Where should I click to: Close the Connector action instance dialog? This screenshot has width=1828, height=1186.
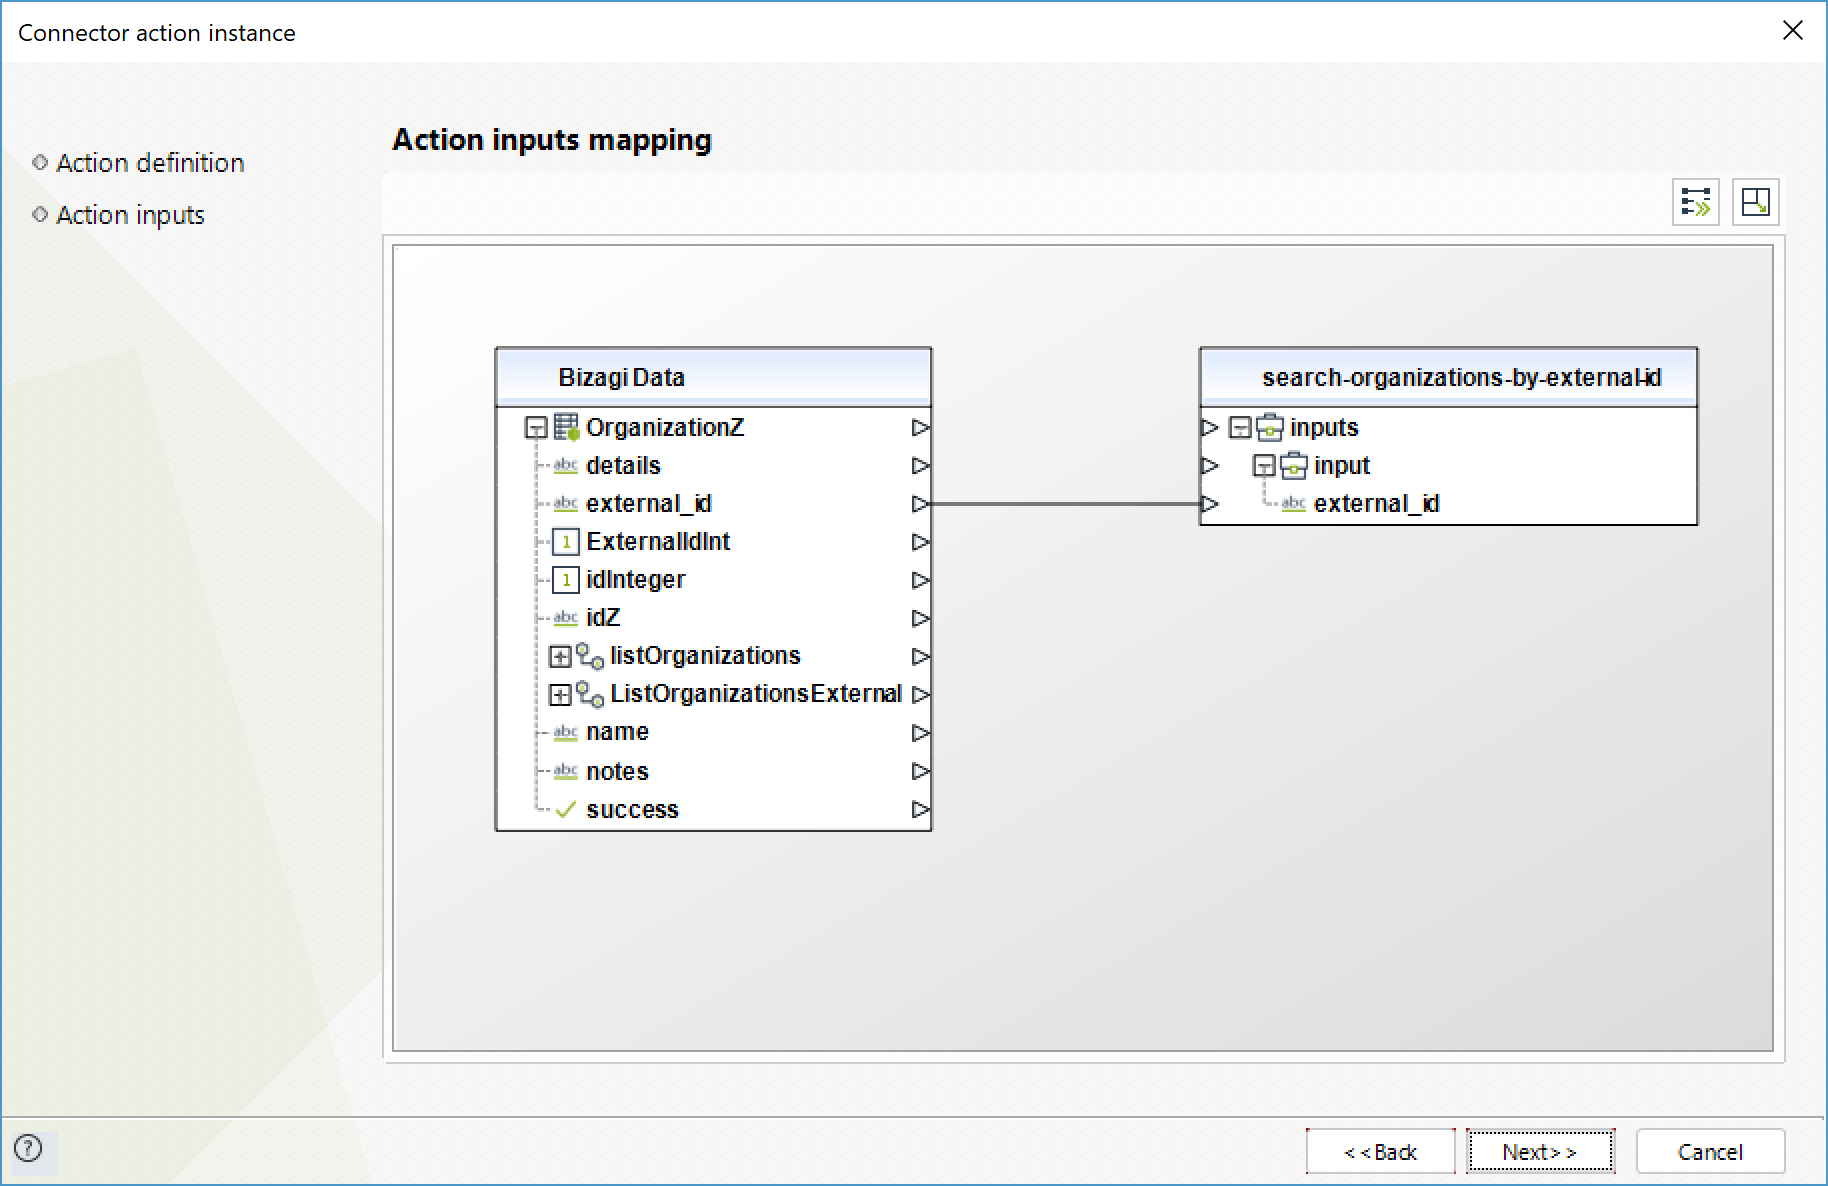click(x=1792, y=31)
